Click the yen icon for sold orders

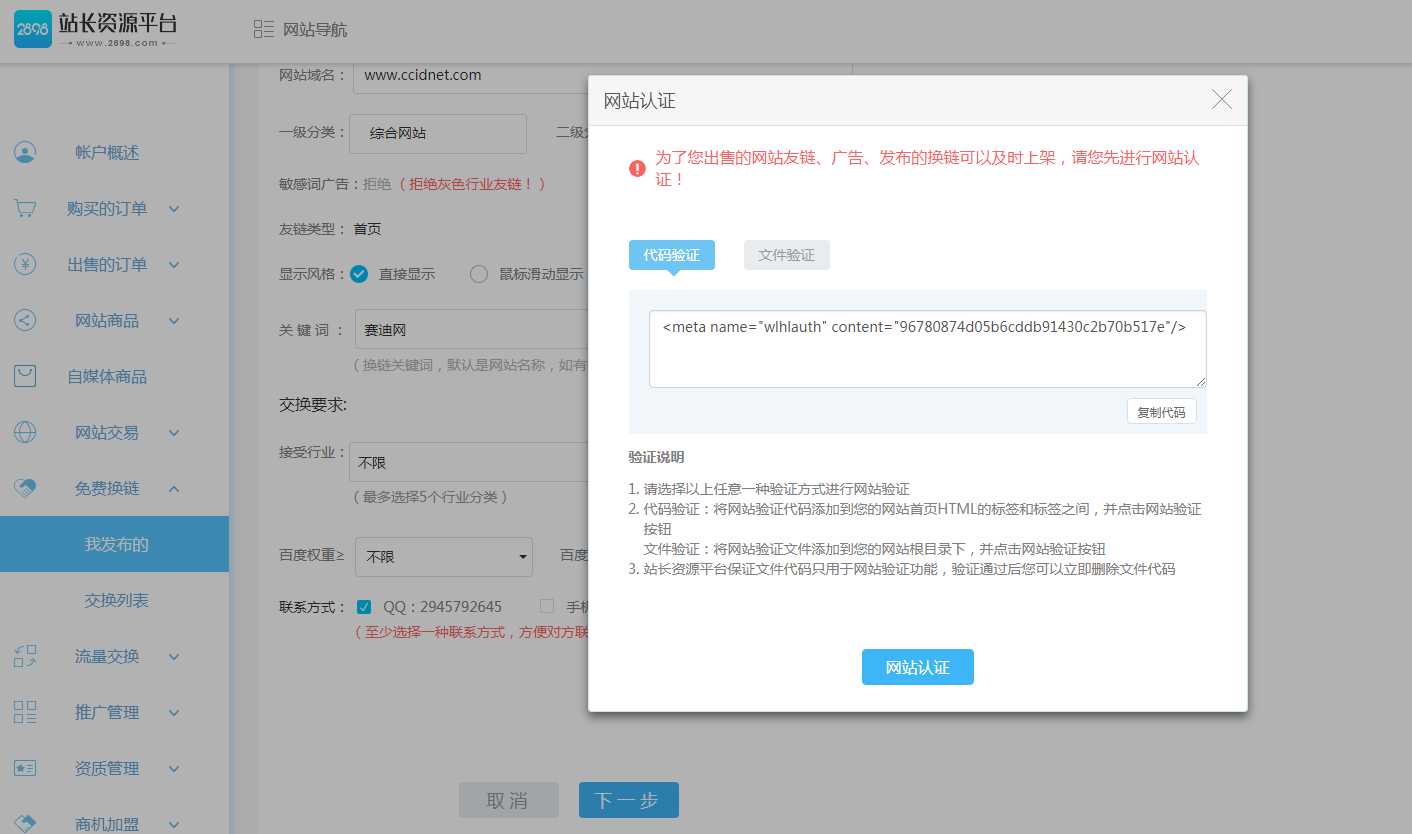pos(25,265)
